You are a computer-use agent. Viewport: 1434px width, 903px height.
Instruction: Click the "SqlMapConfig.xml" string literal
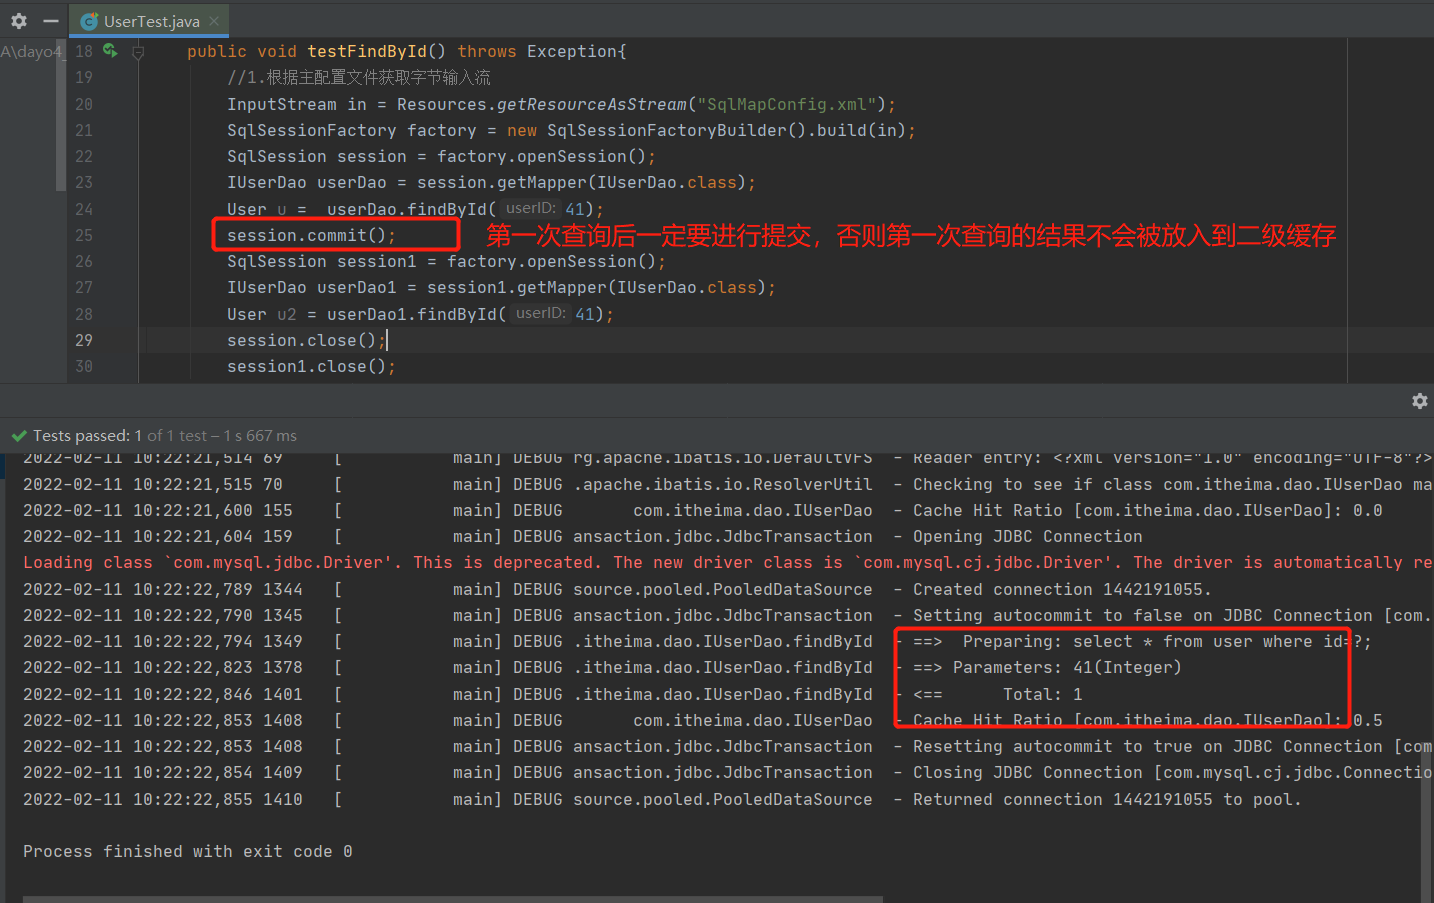coord(787,104)
